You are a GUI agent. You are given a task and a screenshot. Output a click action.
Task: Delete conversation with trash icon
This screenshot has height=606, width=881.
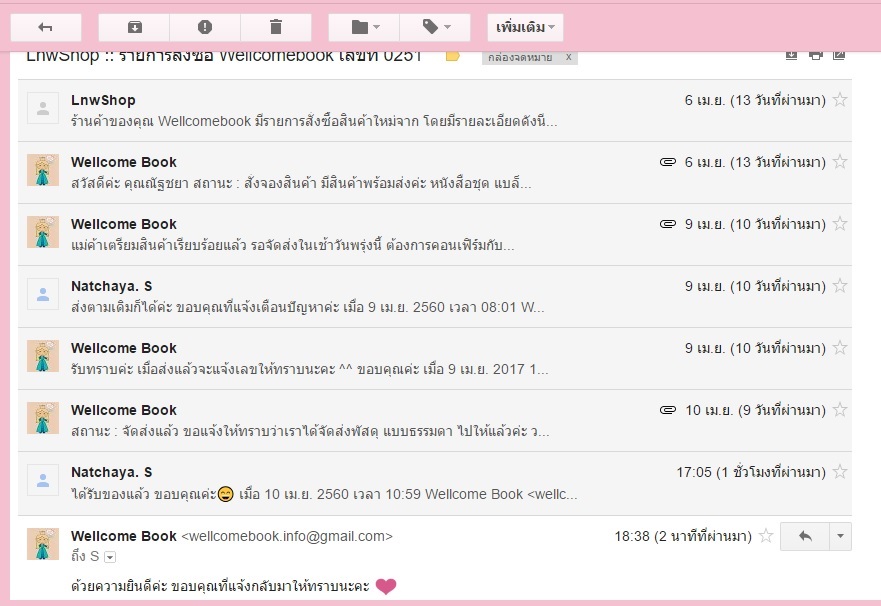point(276,27)
